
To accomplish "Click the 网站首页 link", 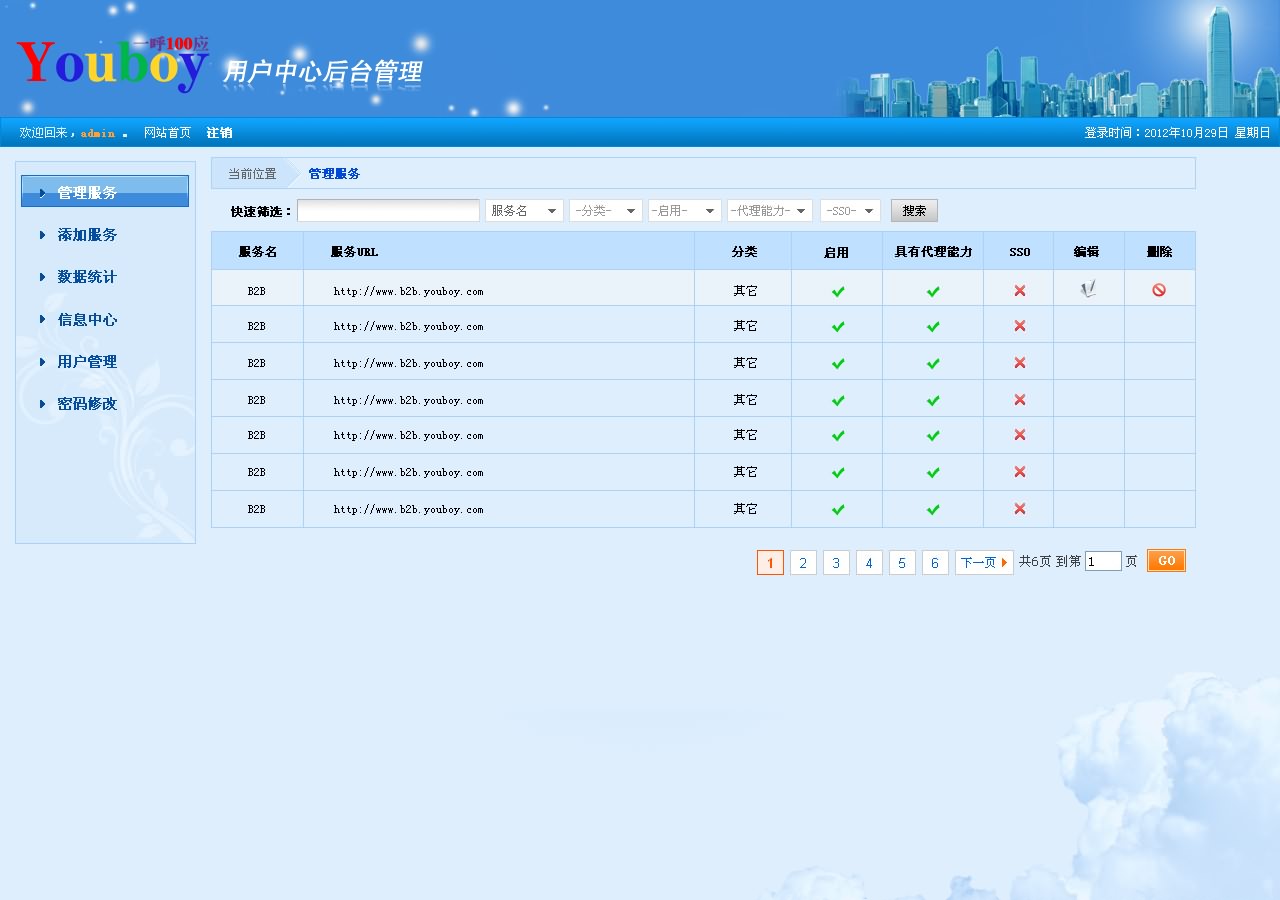I will tap(167, 133).
